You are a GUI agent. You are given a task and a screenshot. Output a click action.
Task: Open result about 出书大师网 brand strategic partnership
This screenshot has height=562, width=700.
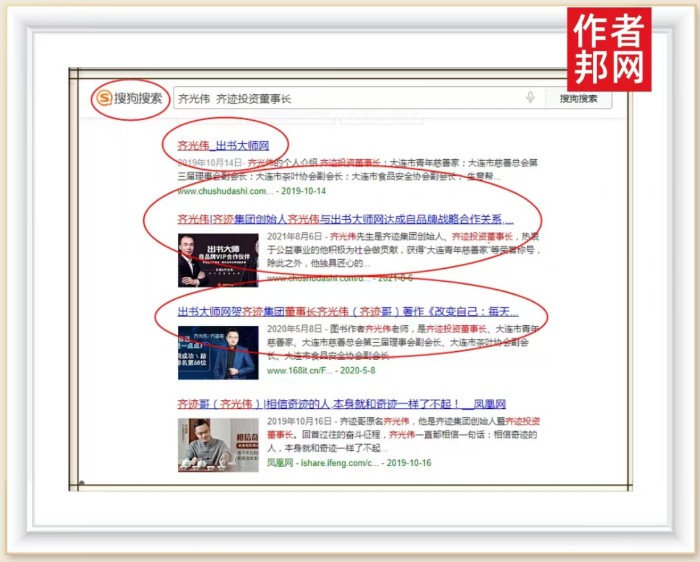[x=345, y=218]
